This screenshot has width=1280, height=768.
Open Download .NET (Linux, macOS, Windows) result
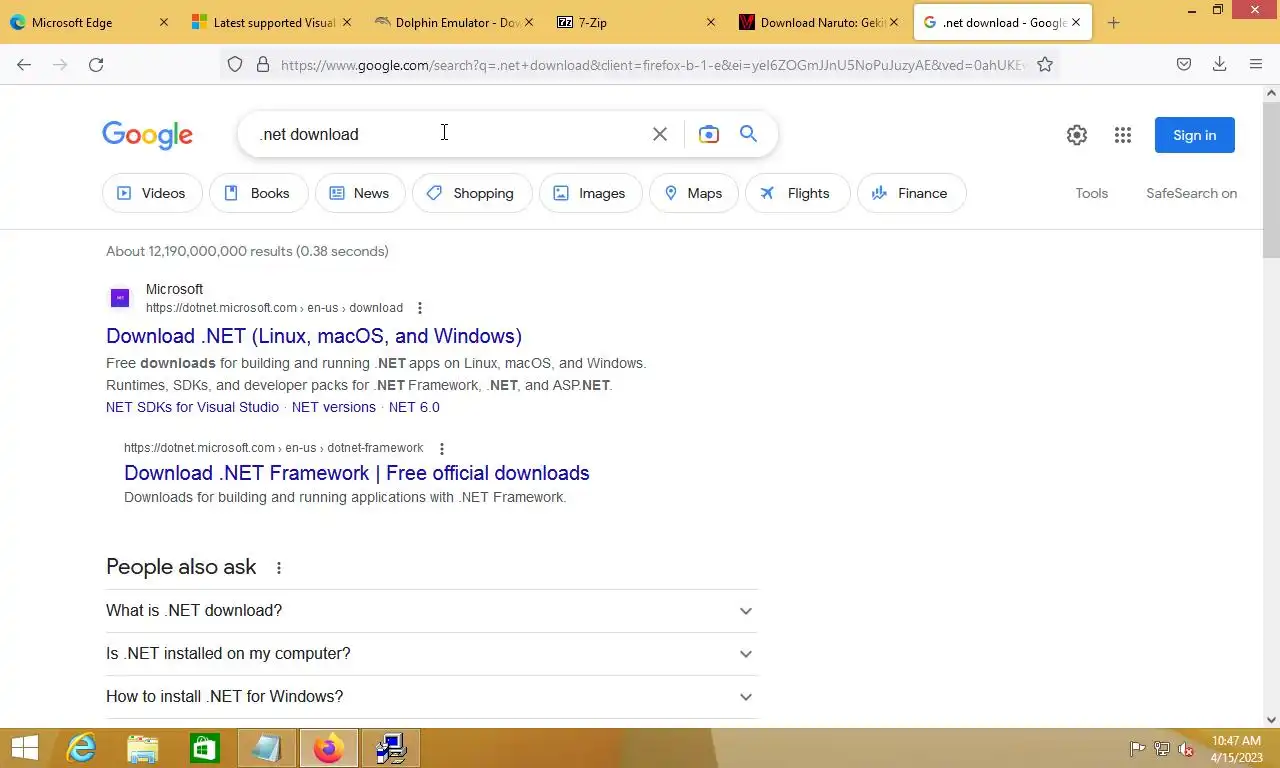click(314, 336)
